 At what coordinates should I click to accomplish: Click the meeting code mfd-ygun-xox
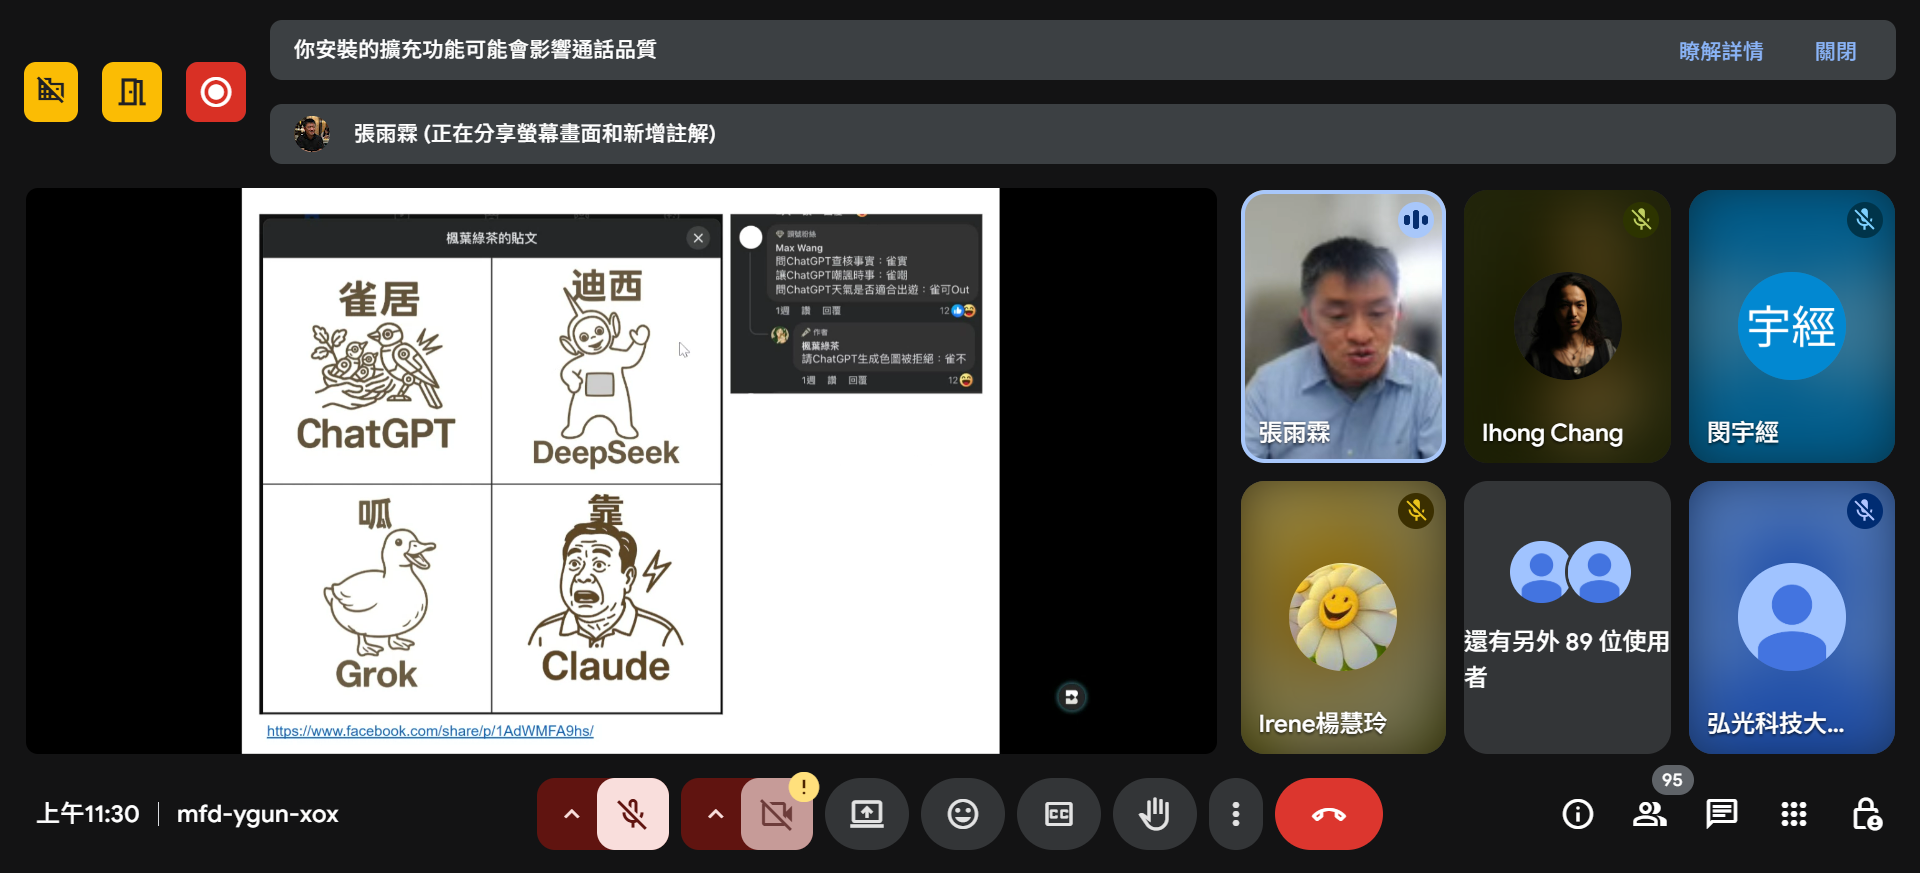(257, 814)
